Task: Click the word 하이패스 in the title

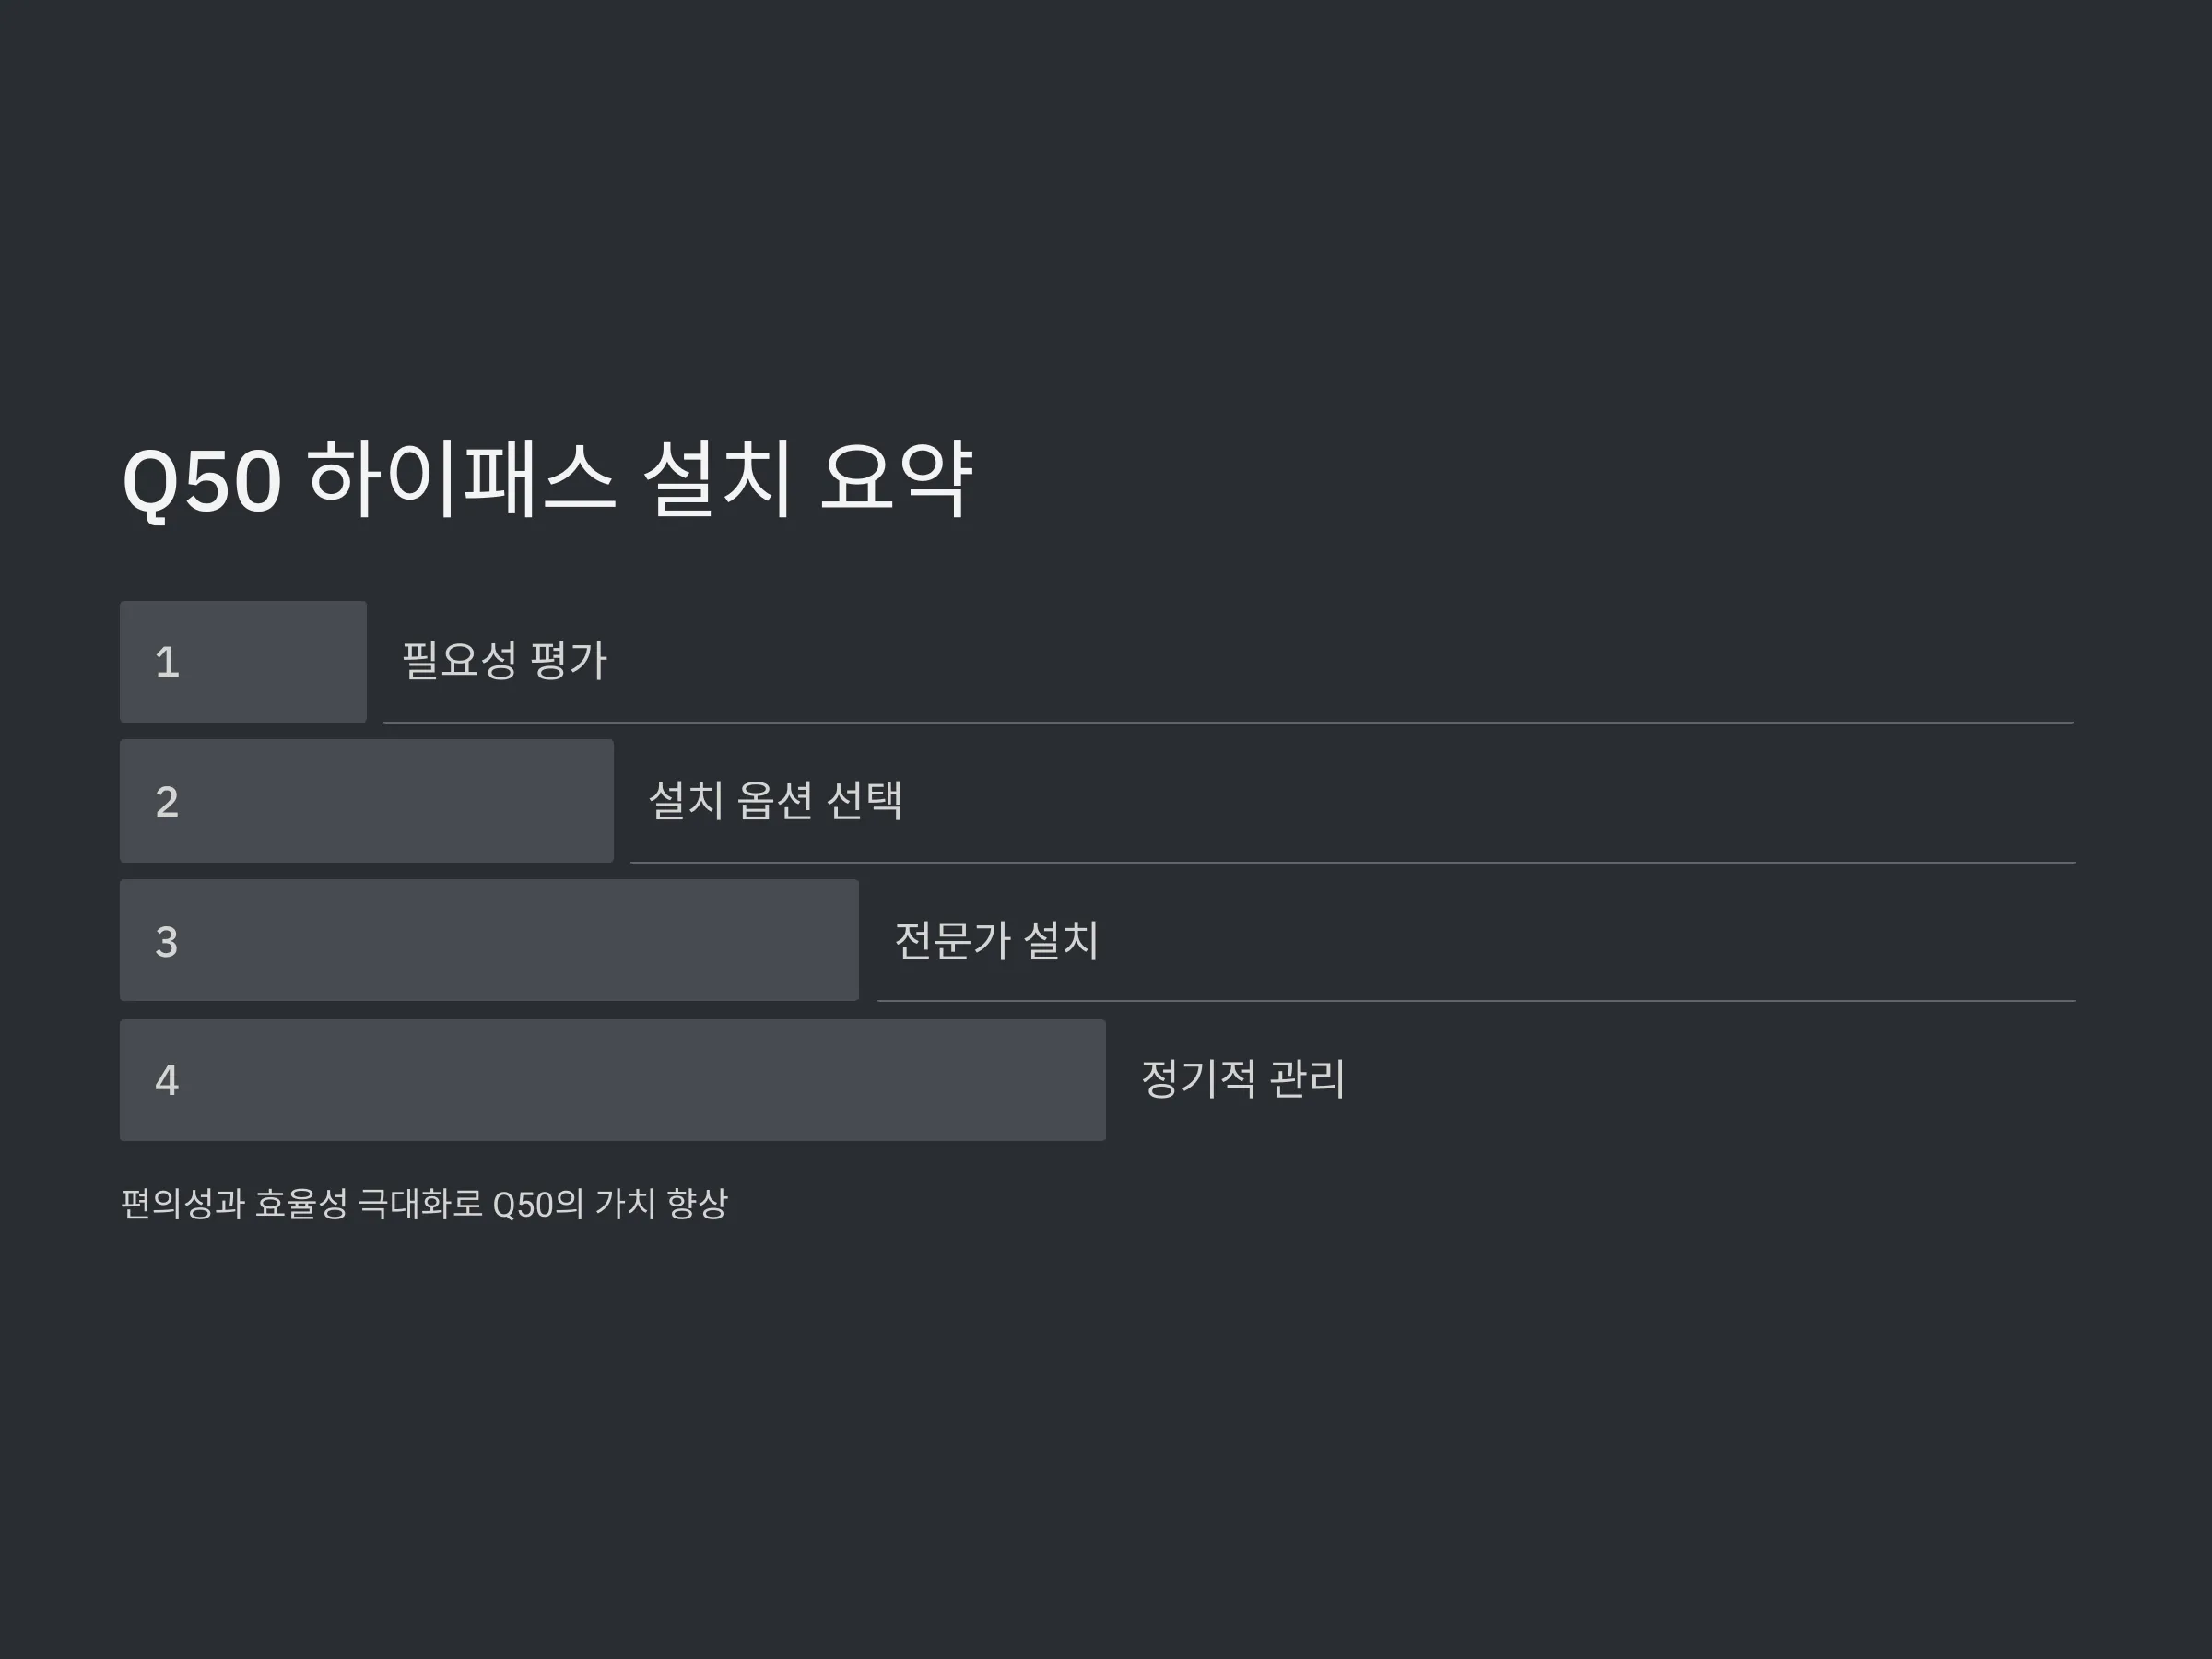Action: (x=461, y=479)
